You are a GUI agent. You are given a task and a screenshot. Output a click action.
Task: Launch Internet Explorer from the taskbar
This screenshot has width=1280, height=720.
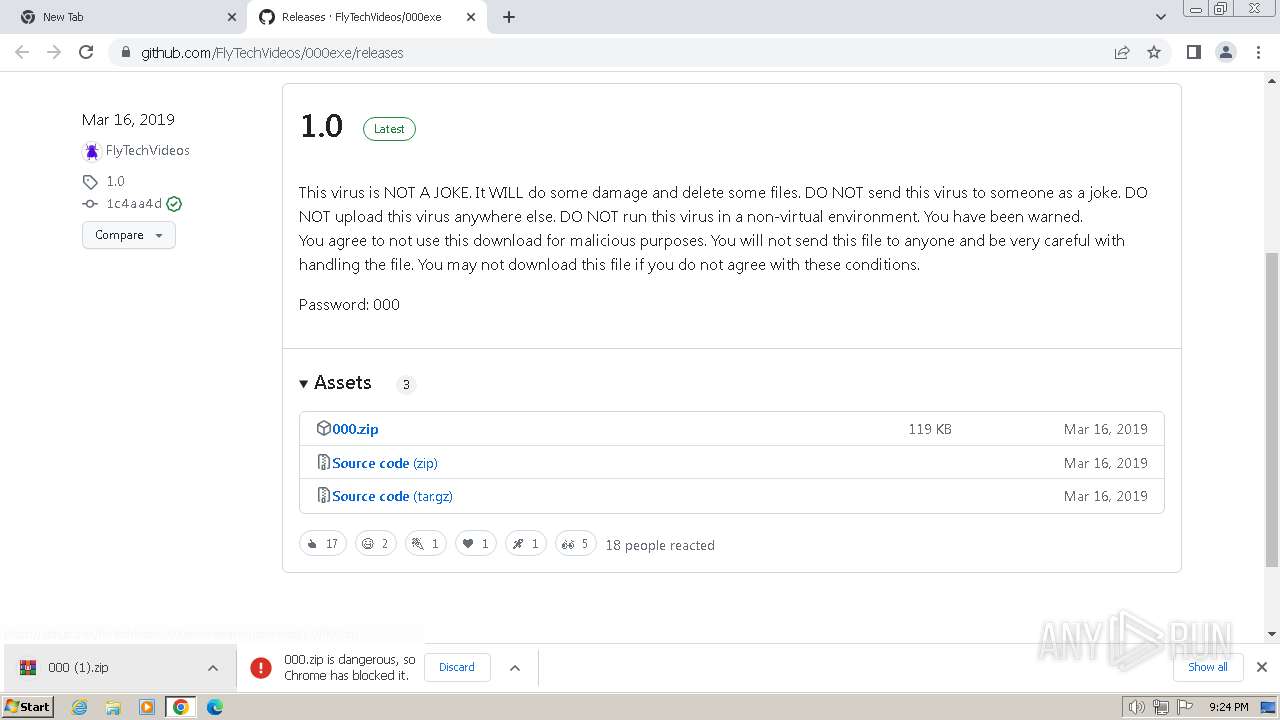point(80,707)
